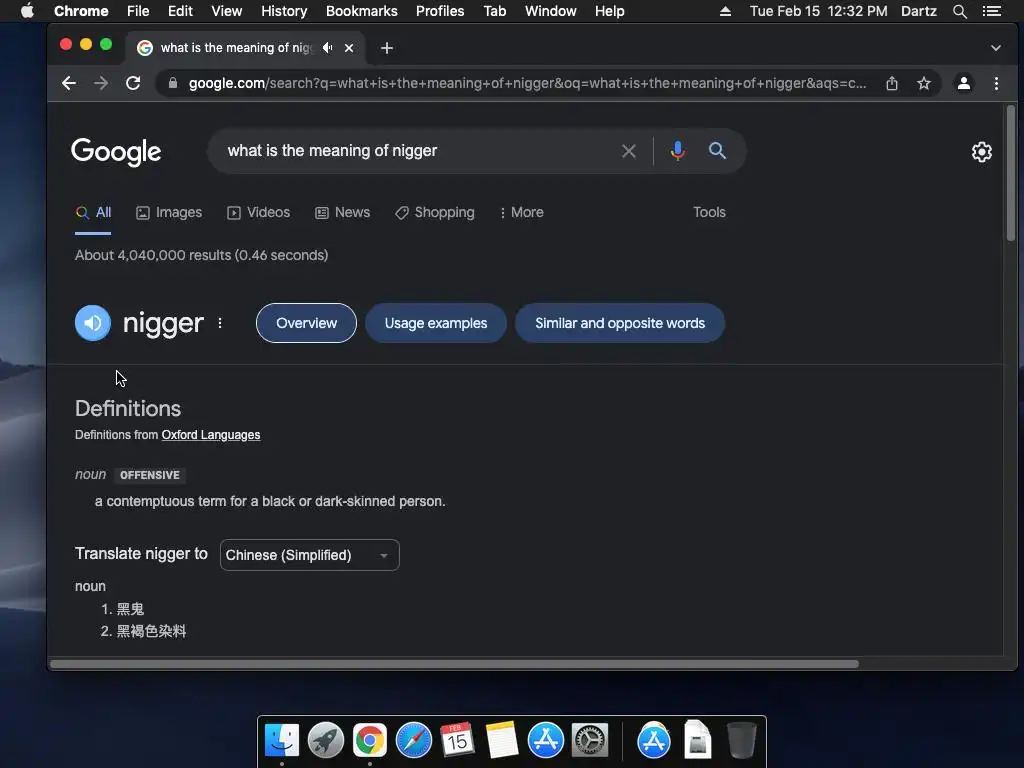
Task: Switch to News results tab
Action: [343, 212]
